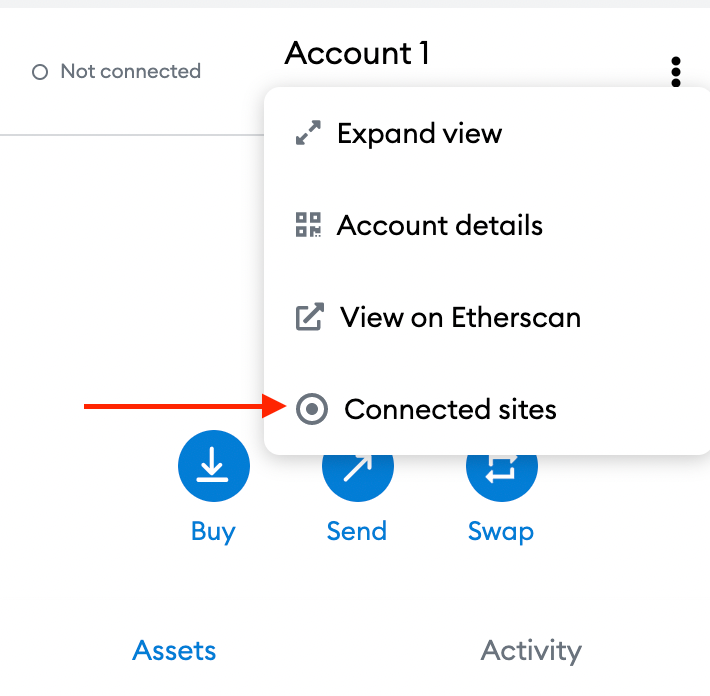This screenshot has width=710, height=696.
Task: Click the Expand view arrows icon
Action: (x=309, y=134)
